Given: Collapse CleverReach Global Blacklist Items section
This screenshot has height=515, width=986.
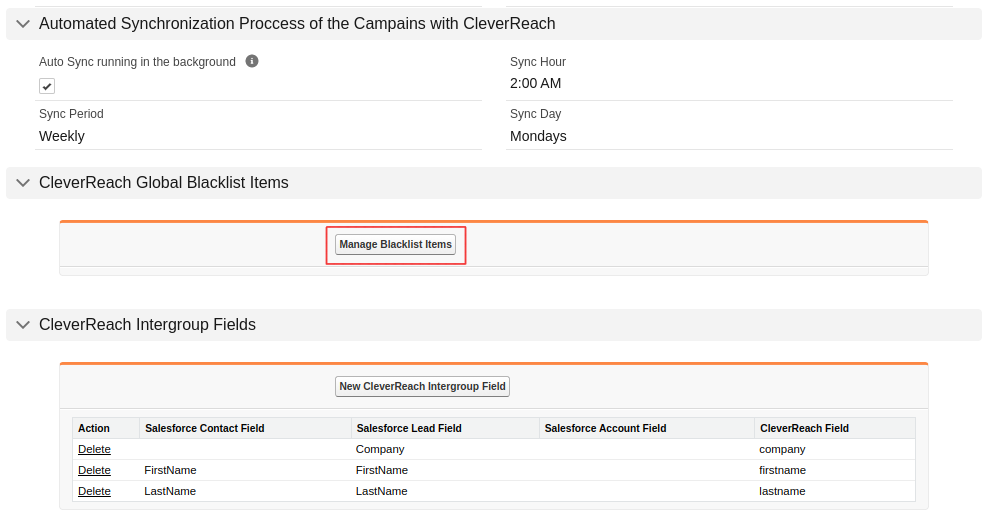Looking at the screenshot, I should (23, 183).
